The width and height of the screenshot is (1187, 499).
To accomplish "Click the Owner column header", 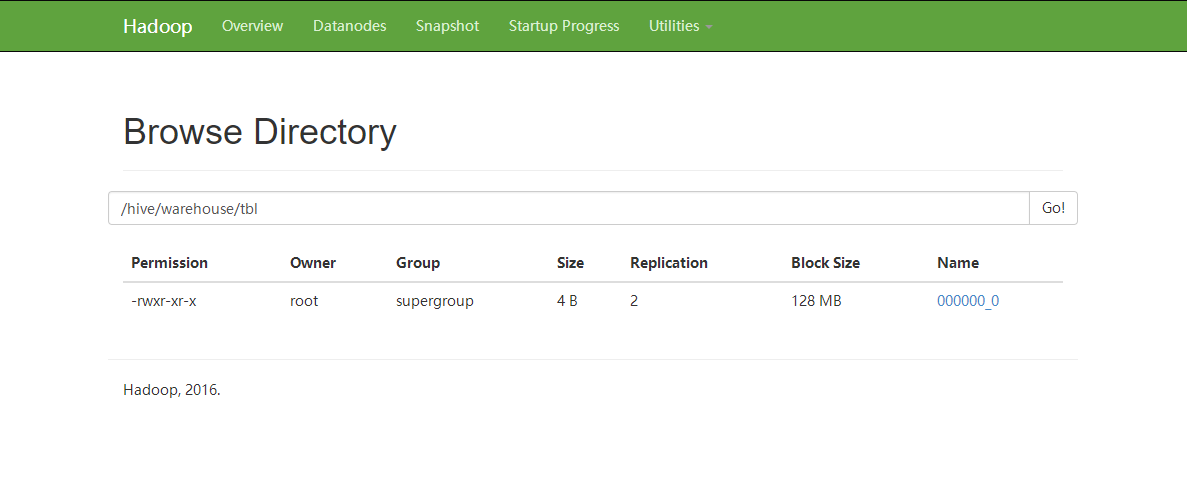I will point(313,263).
